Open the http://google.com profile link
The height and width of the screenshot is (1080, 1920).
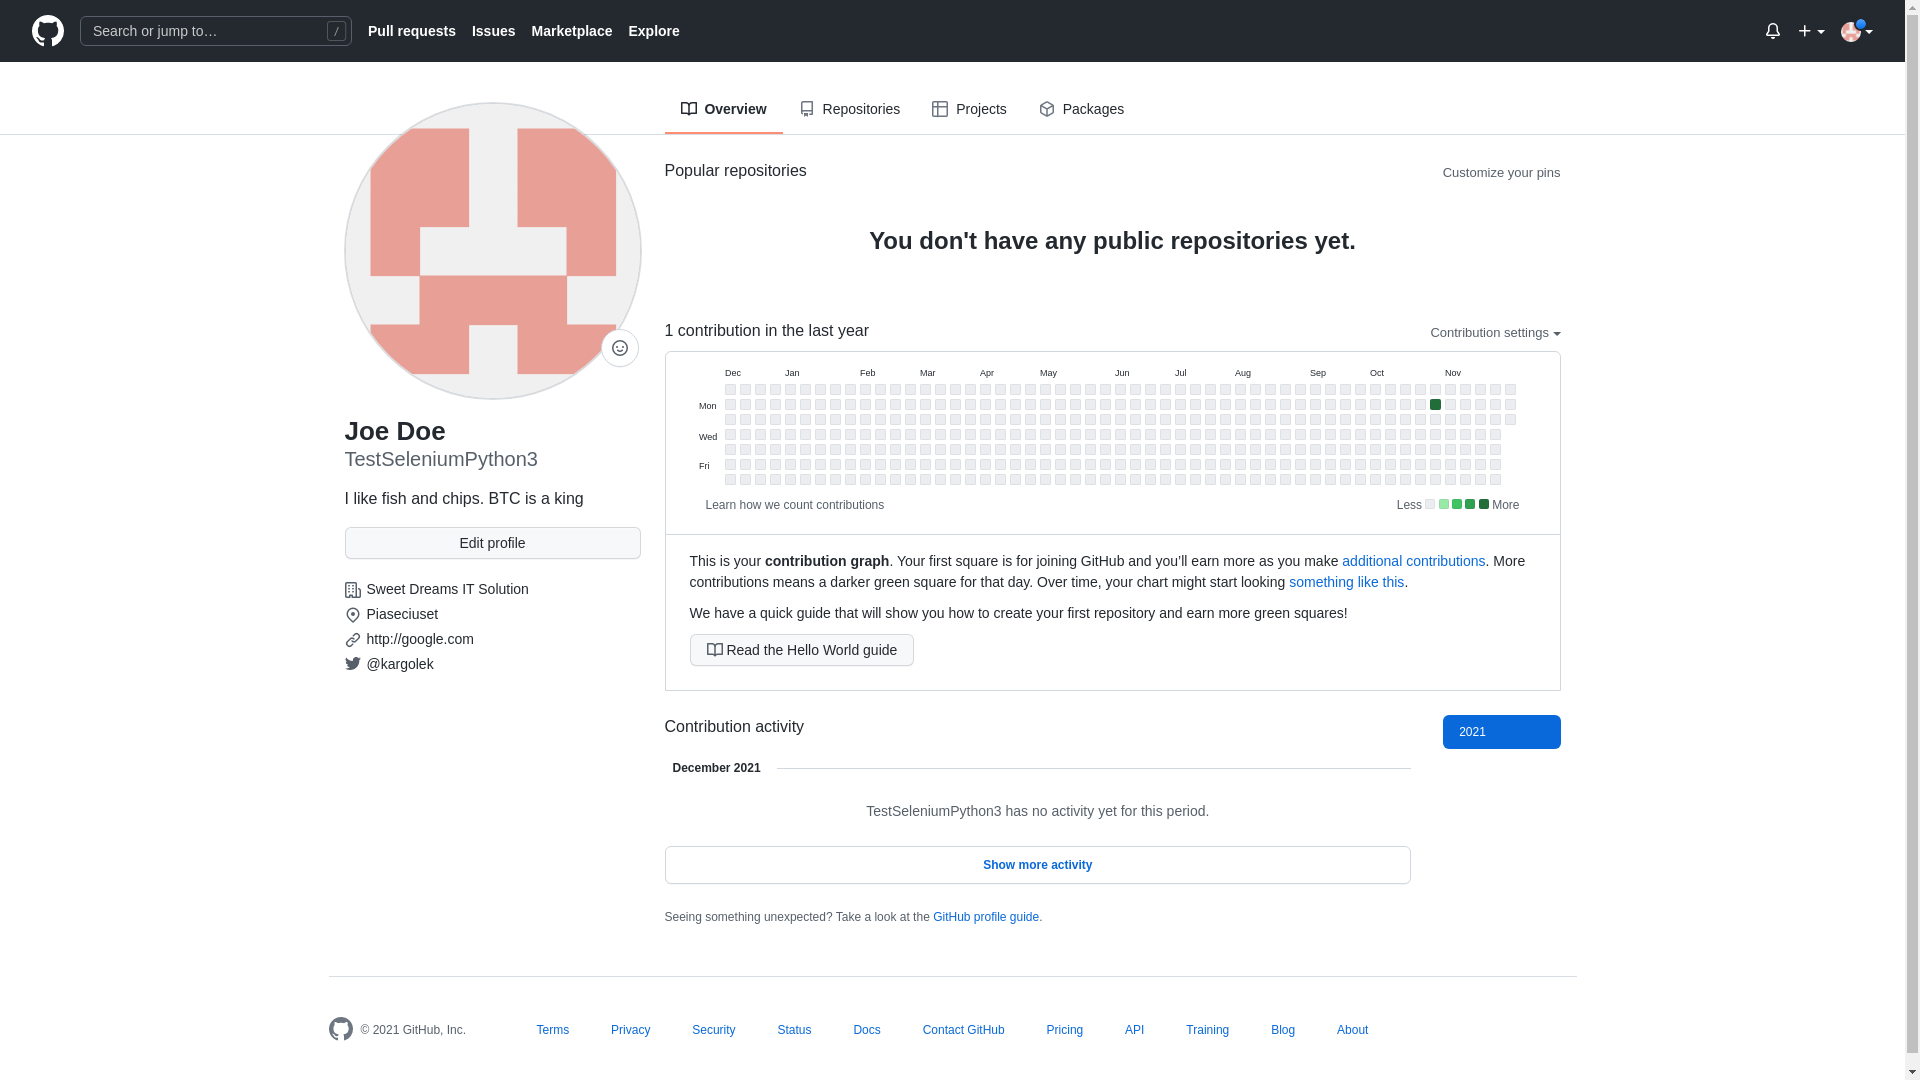420,639
